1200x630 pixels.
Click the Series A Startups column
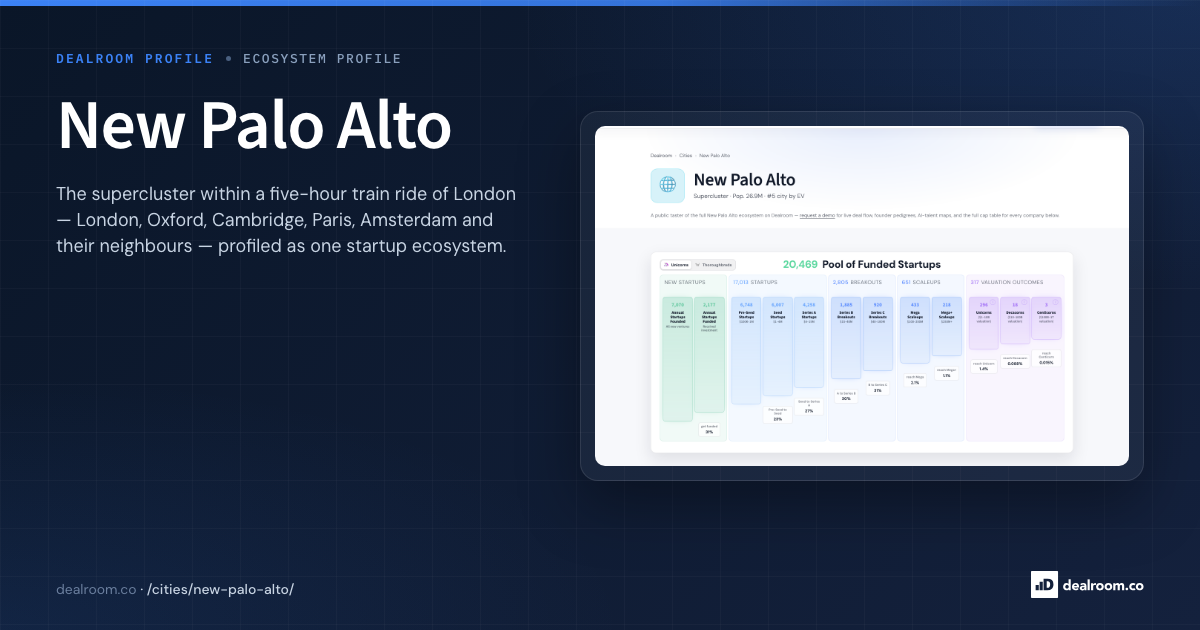[809, 341]
